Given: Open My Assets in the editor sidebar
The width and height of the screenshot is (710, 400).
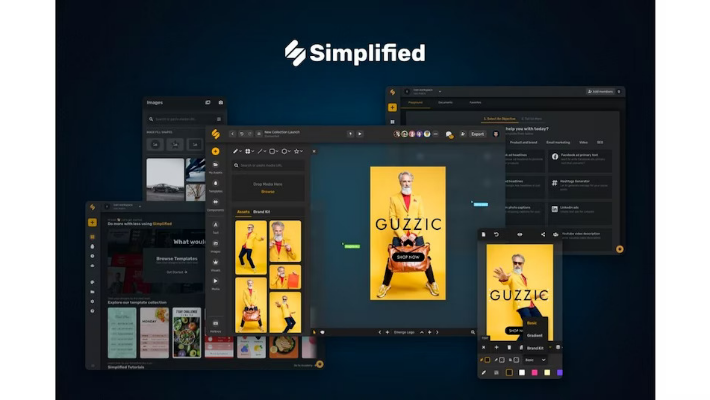Looking at the screenshot, I should (x=216, y=167).
